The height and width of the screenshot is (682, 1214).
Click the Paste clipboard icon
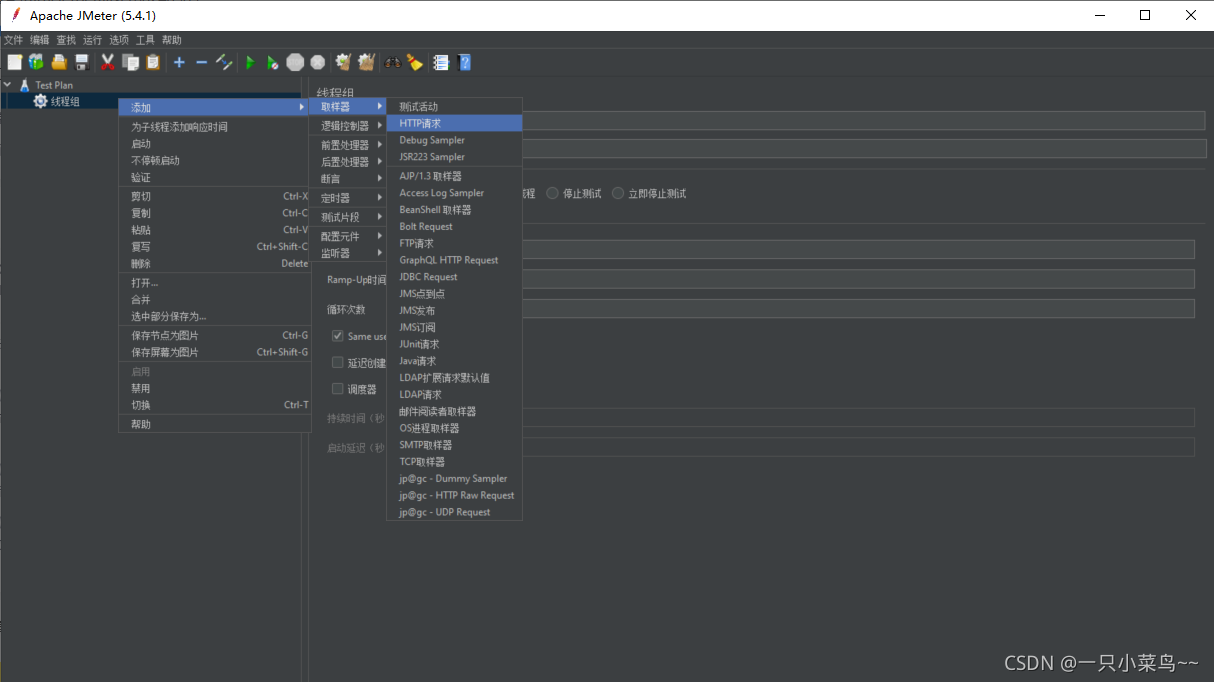point(152,62)
